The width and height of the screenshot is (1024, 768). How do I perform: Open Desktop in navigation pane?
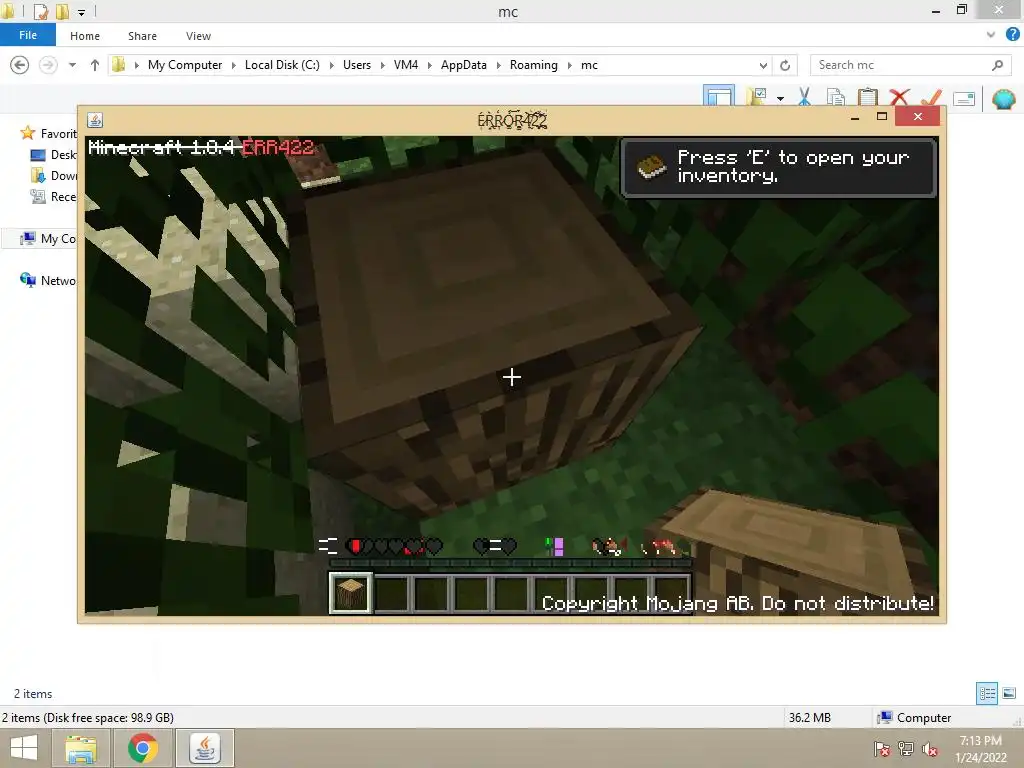point(54,155)
